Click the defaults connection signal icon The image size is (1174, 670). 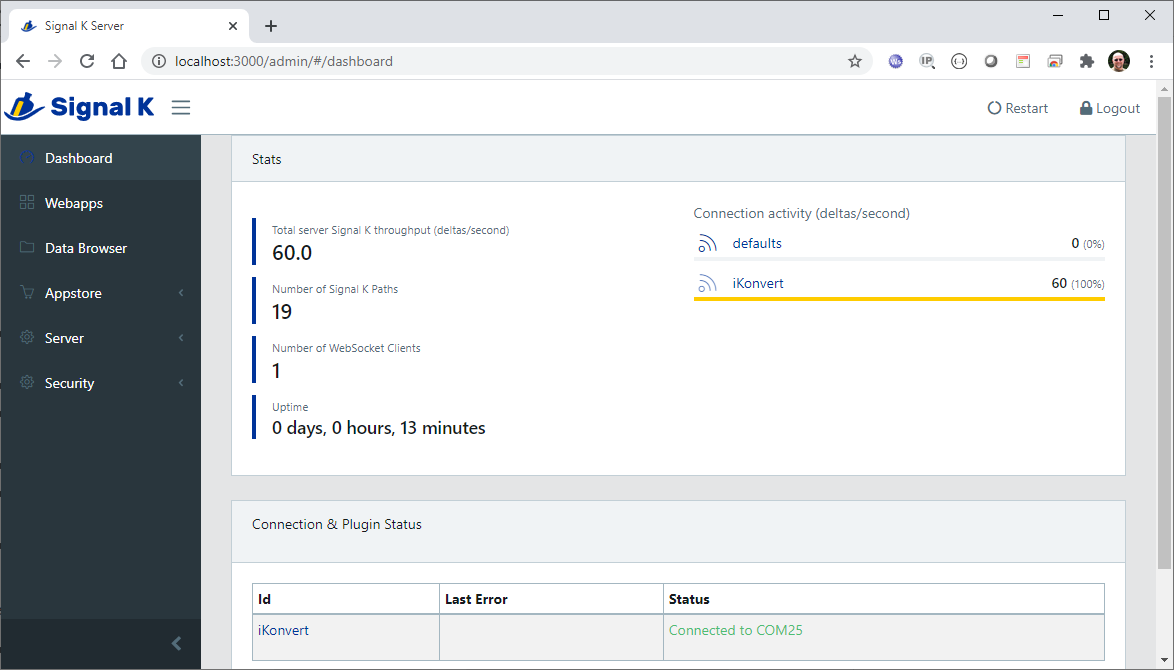pos(707,243)
